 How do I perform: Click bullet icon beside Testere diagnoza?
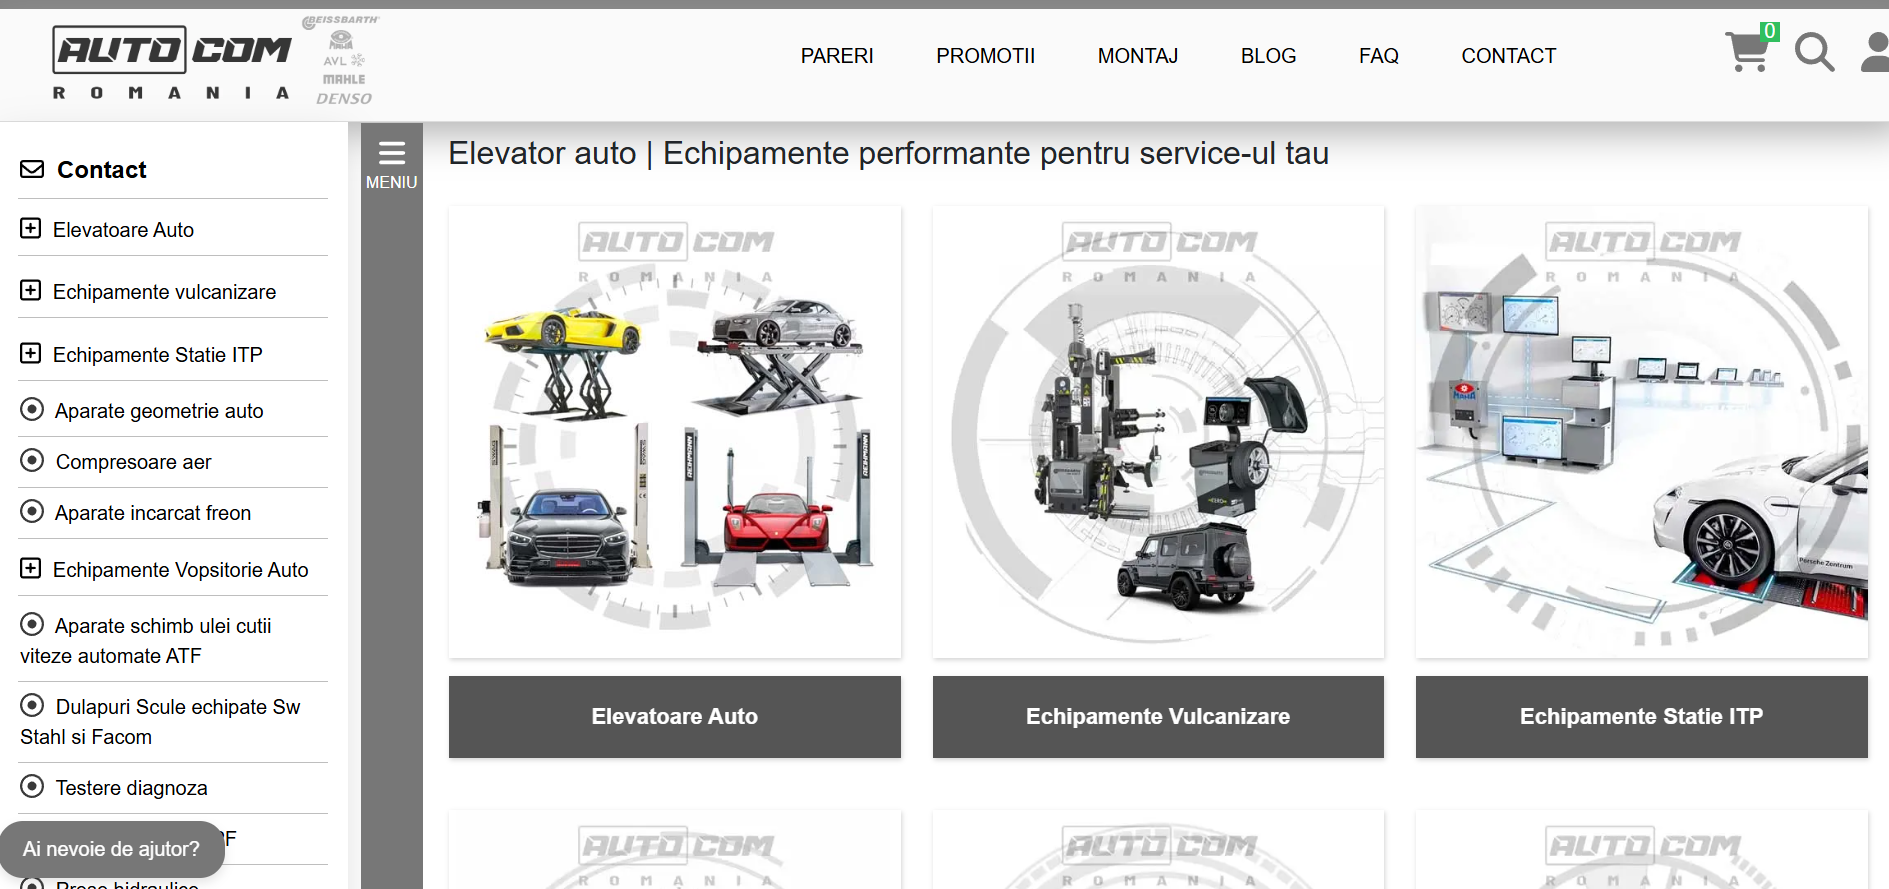coord(32,786)
